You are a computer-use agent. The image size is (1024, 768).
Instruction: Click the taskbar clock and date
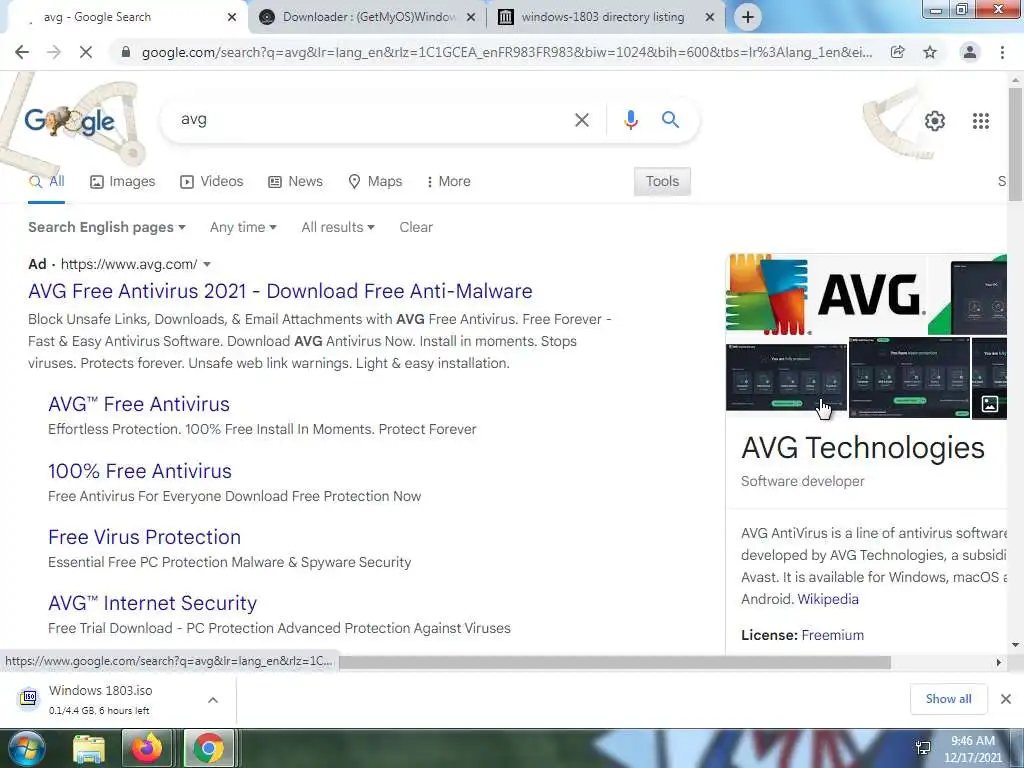pos(972,749)
